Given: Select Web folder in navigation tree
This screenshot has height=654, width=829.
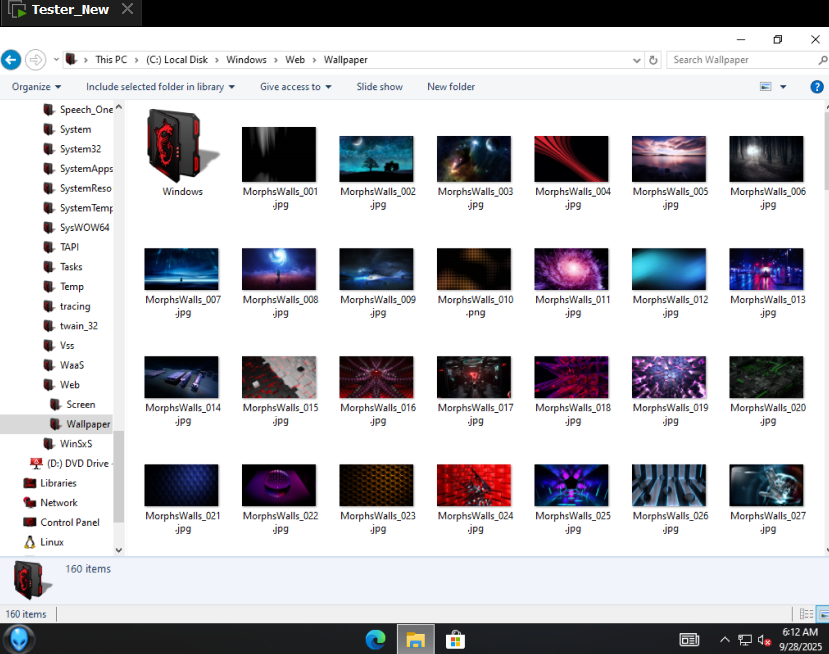Looking at the screenshot, I should pos(69,385).
